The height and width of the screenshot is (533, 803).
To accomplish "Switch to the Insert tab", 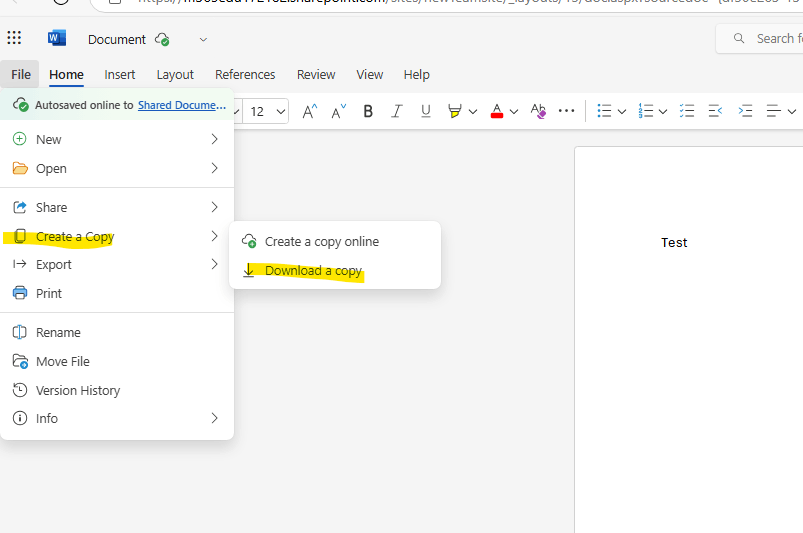I will [x=120, y=75].
